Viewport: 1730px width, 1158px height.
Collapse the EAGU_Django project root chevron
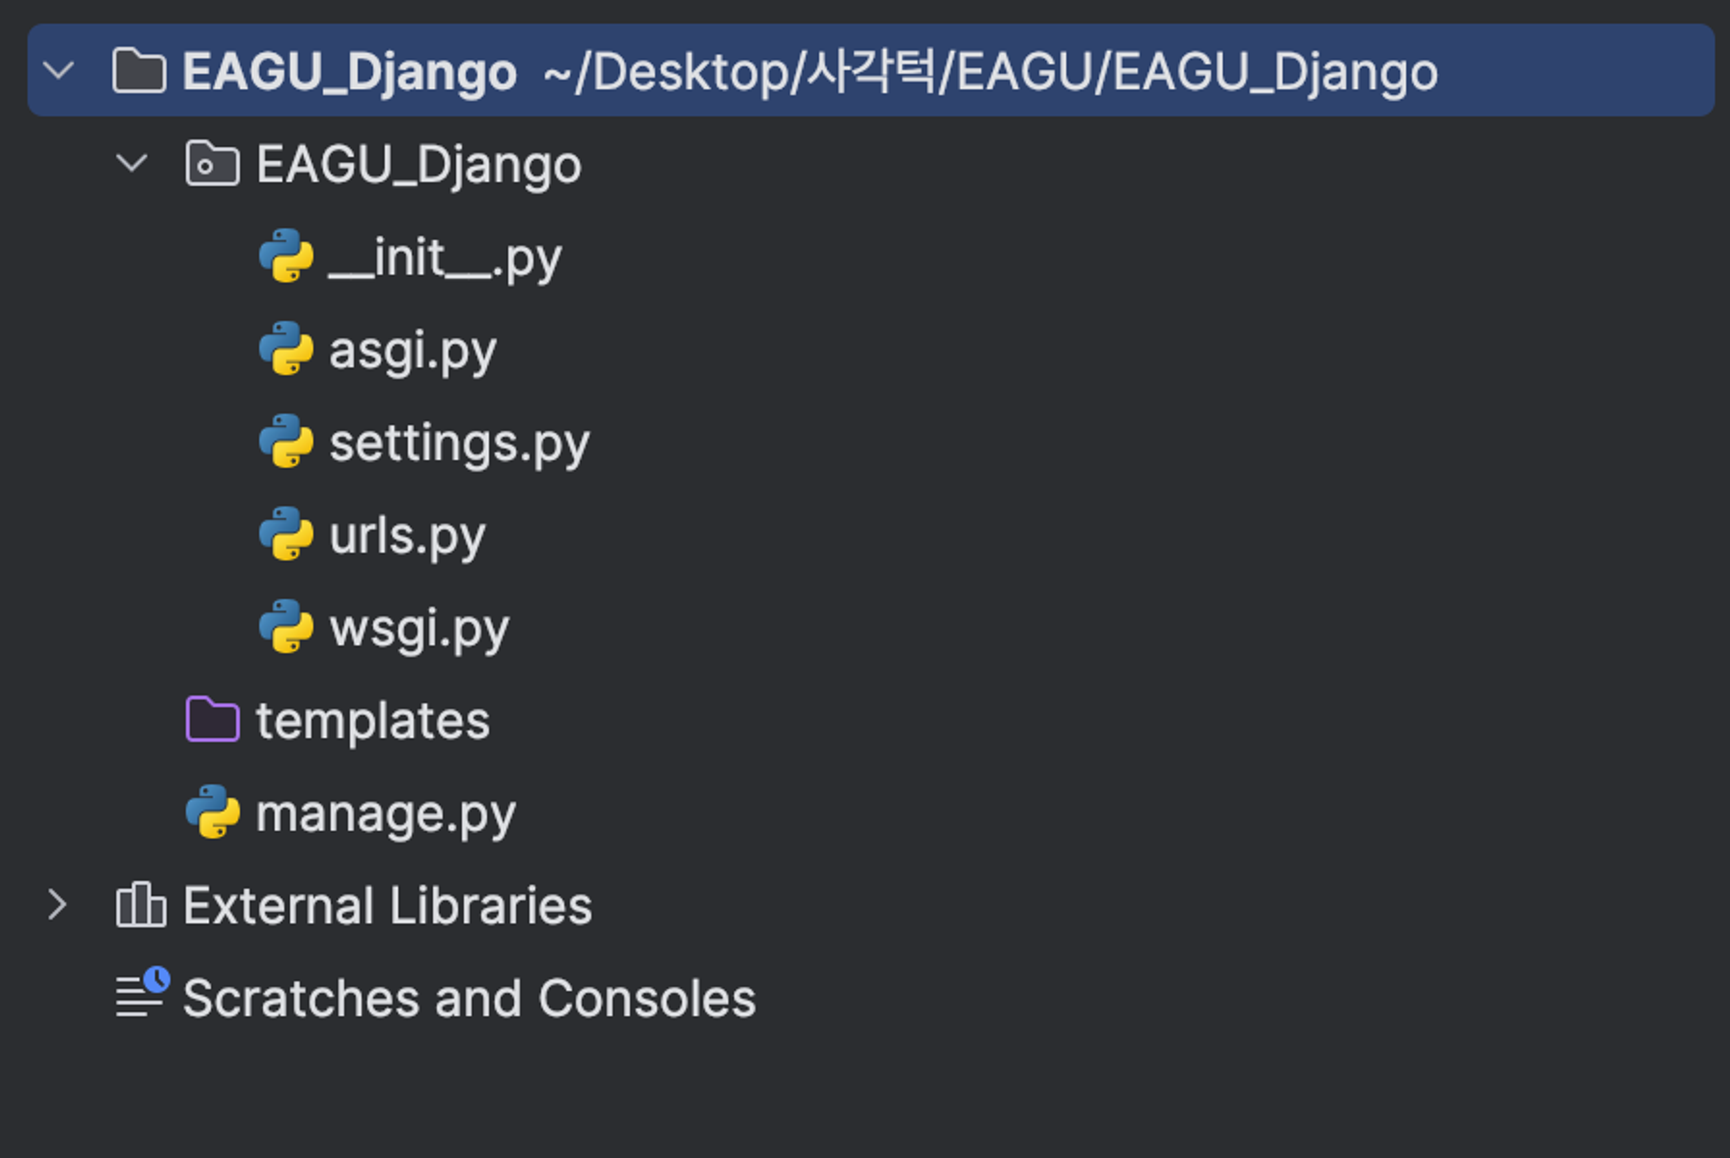point(59,71)
